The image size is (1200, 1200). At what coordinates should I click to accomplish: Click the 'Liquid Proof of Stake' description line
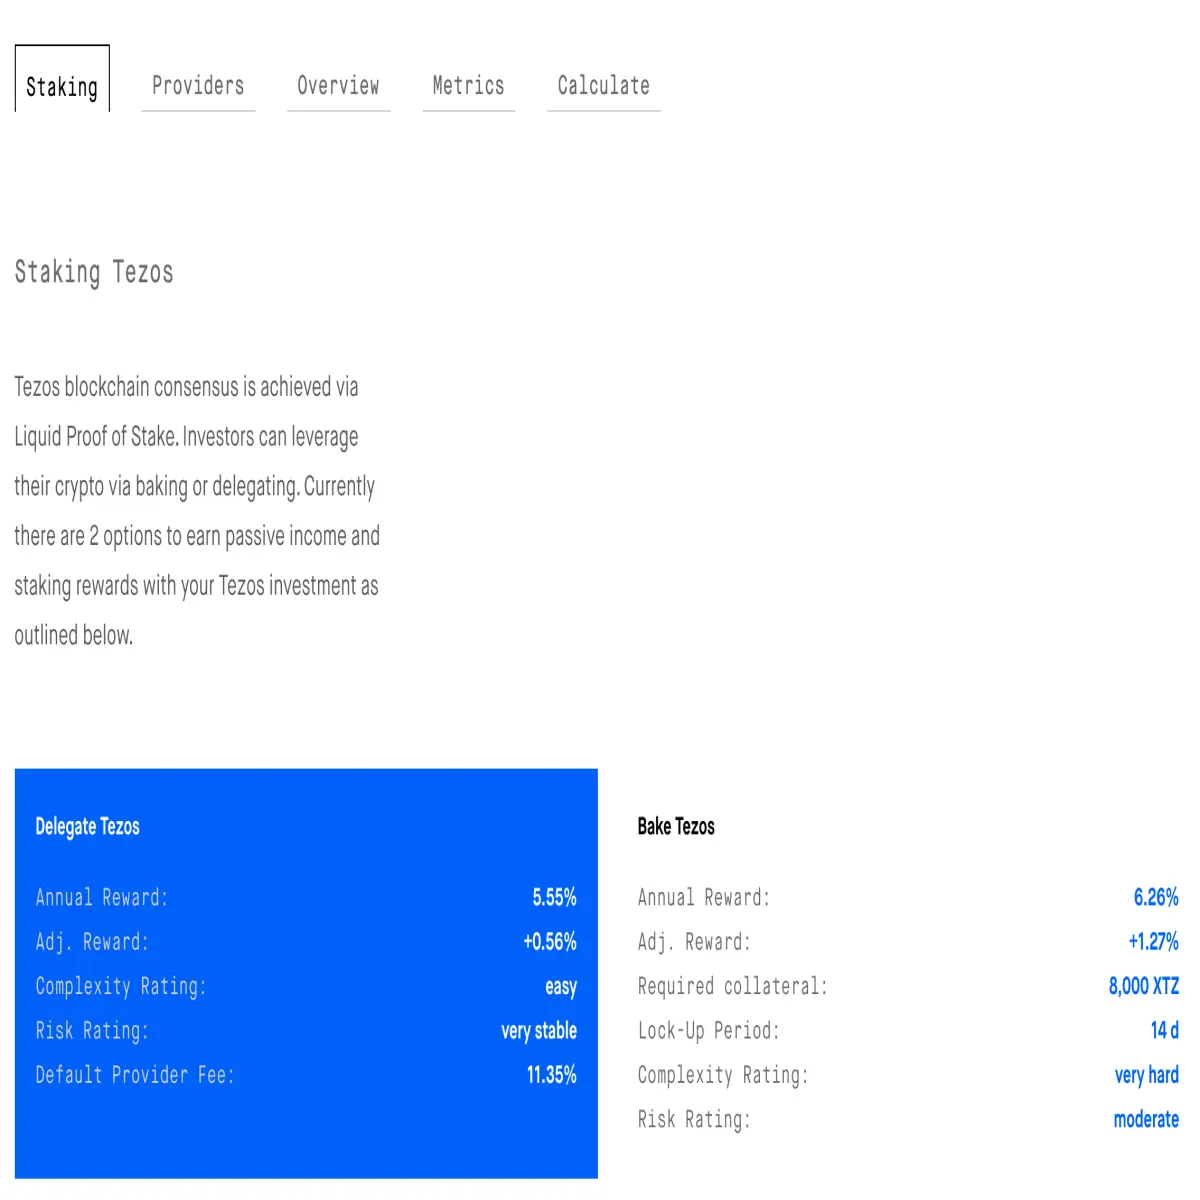(x=186, y=437)
